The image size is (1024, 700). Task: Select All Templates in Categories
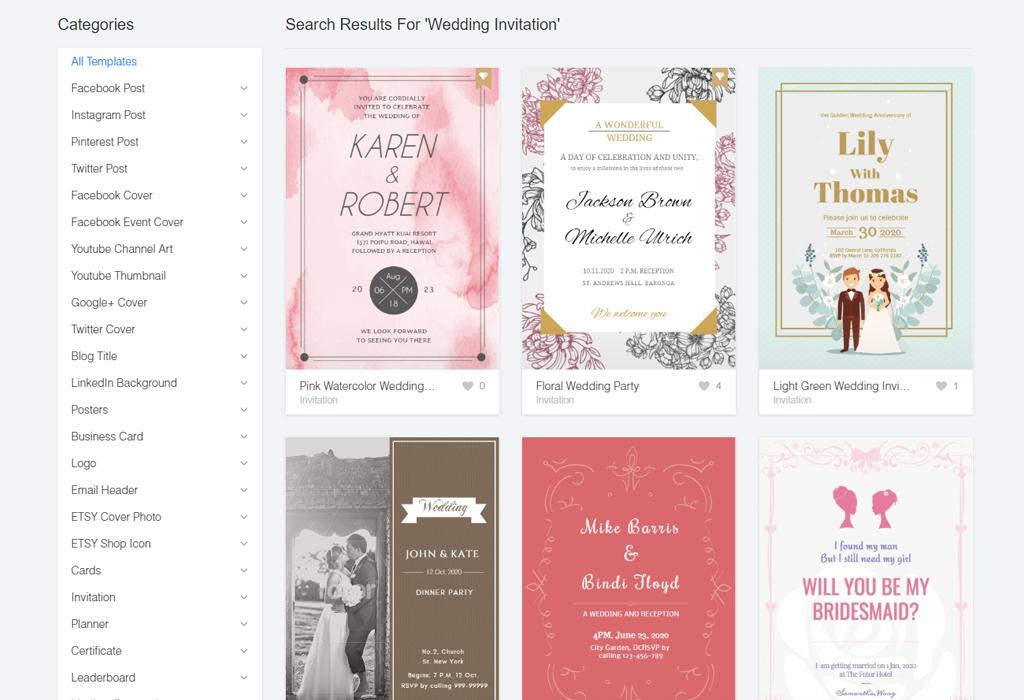104,61
